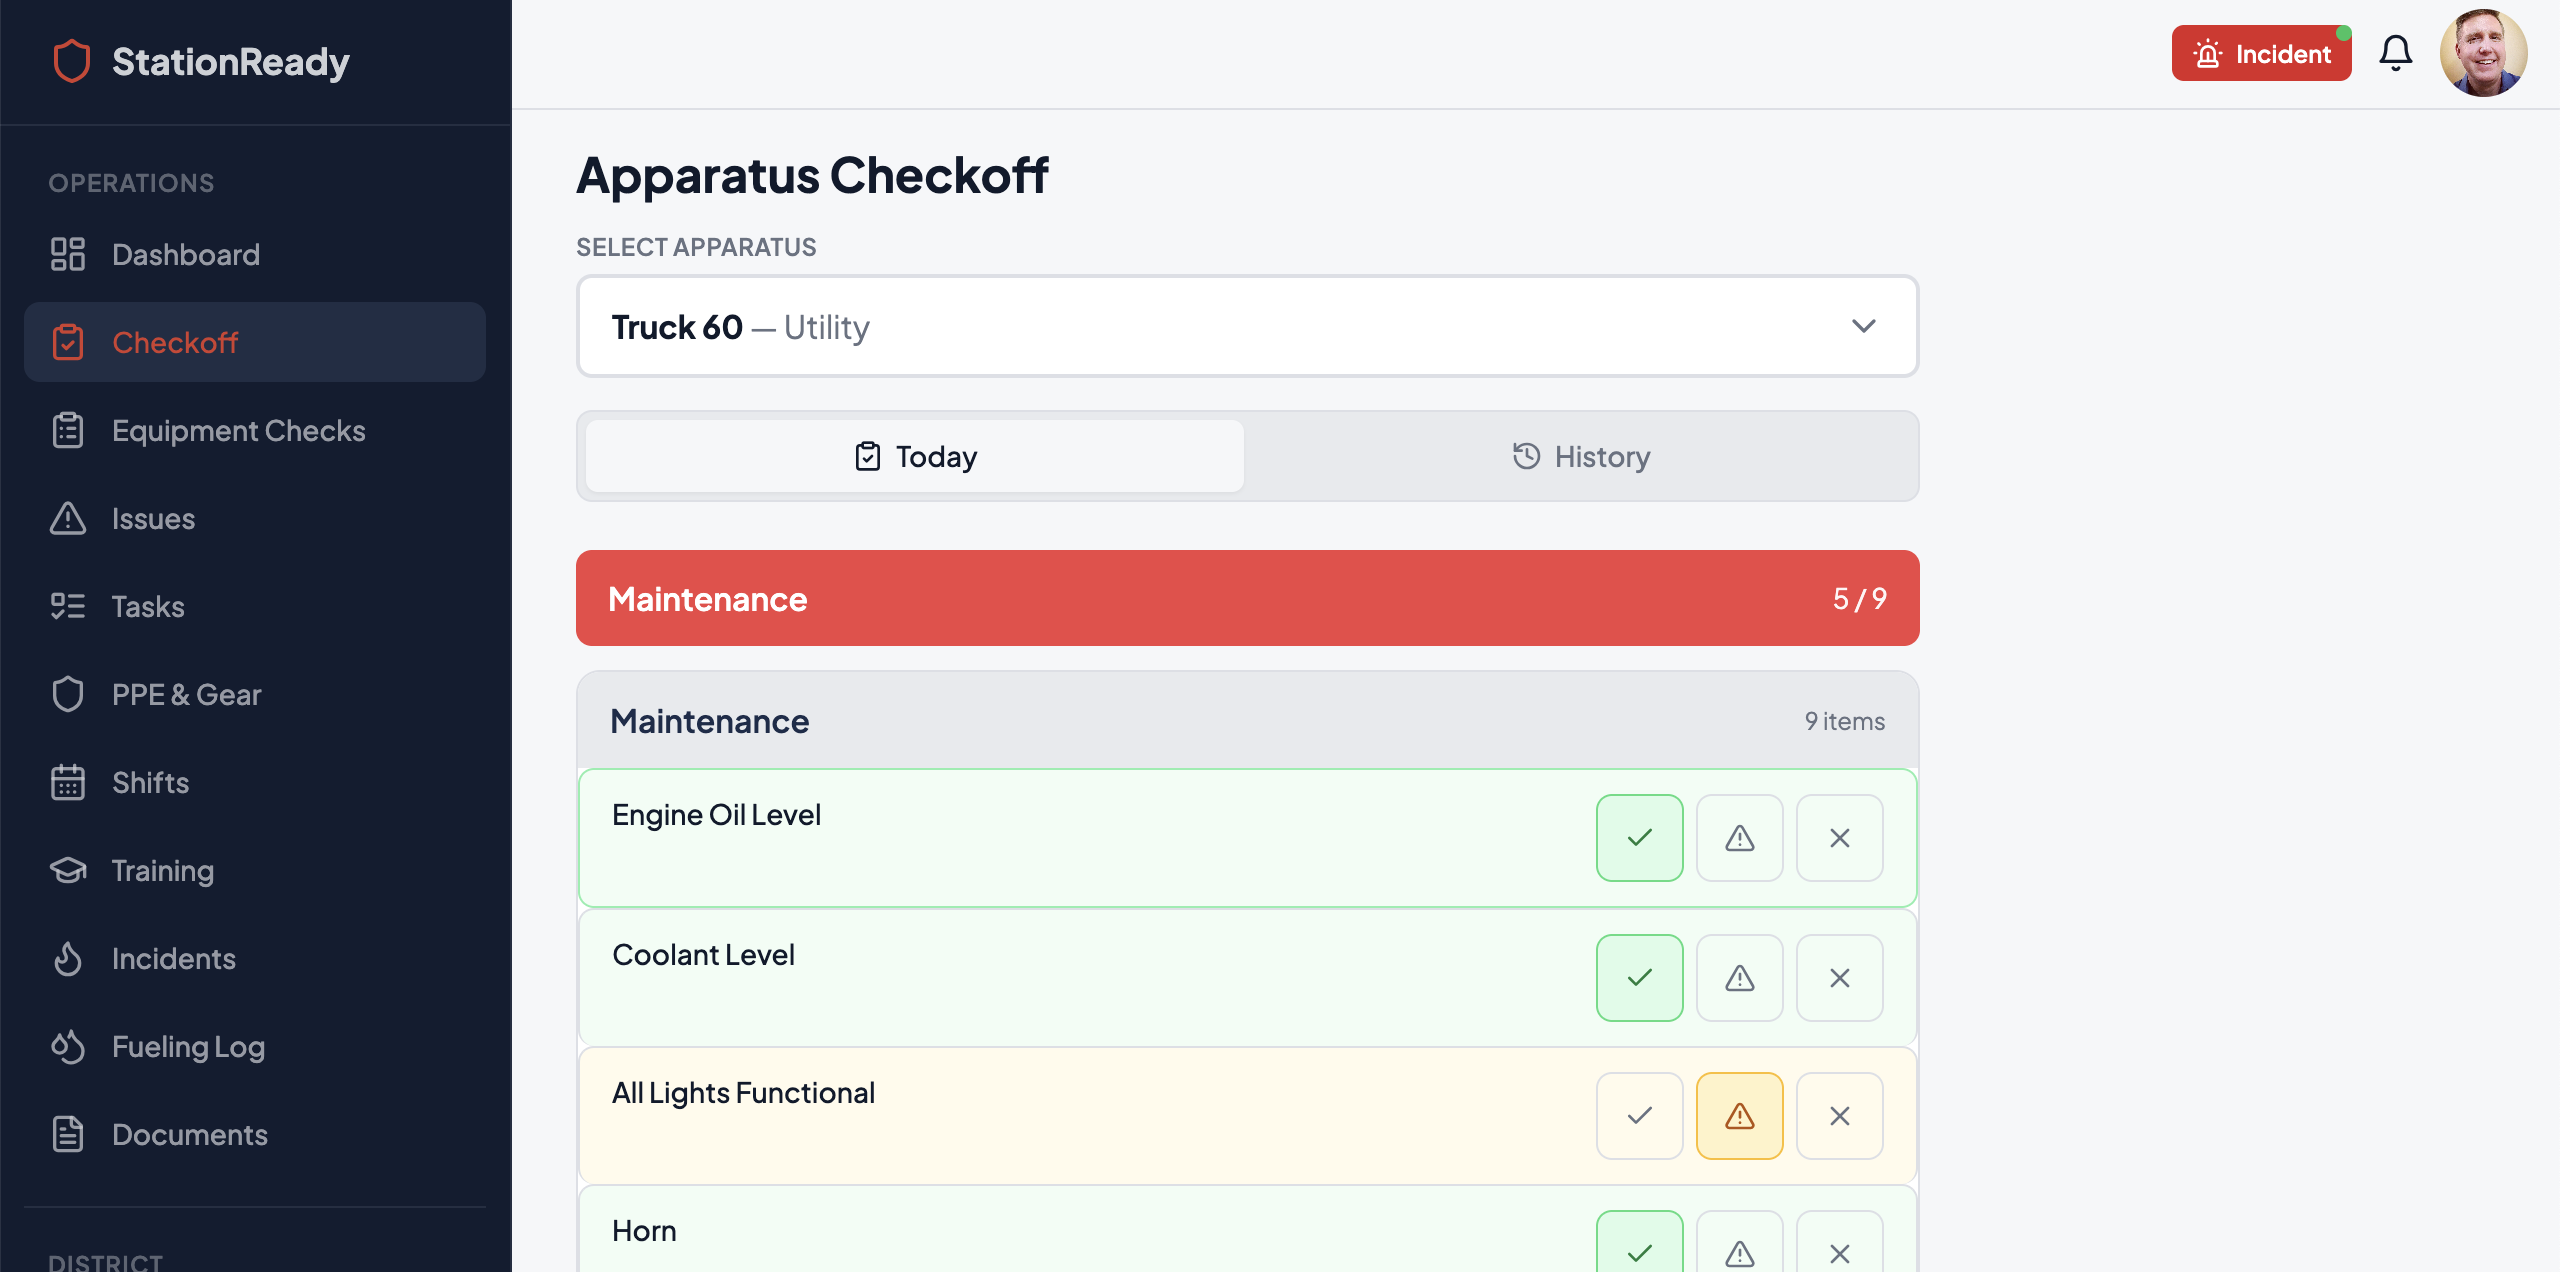Click the StationReady shield logo
This screenshot has width=2560, height=1272.
tap(71, 61)
